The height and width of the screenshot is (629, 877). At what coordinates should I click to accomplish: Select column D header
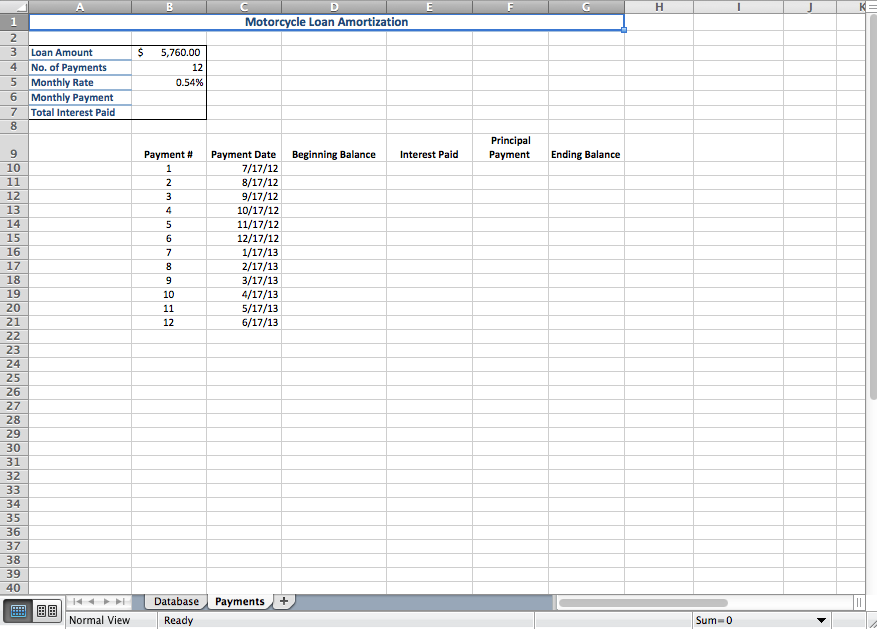(x=334, y=7)
